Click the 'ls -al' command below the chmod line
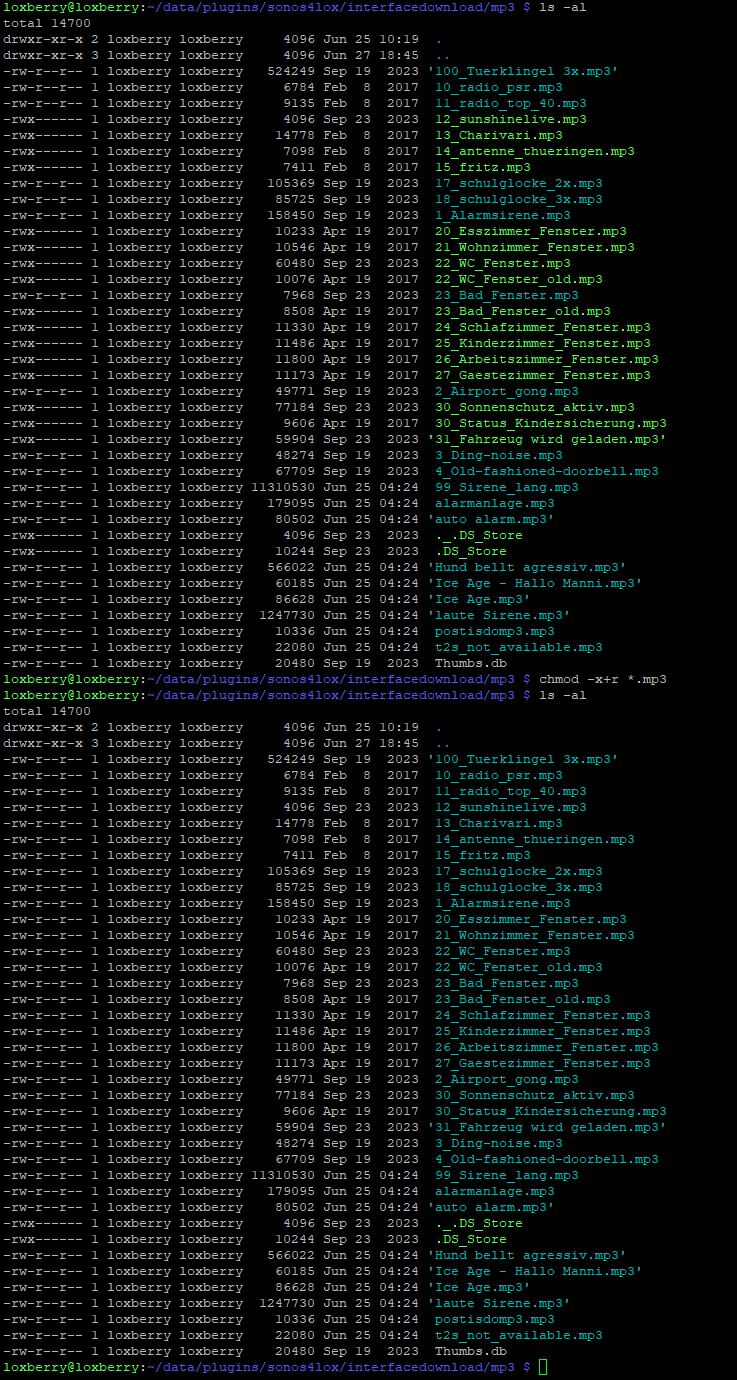The image size is (737, 1380). click(x=563, y=695)
